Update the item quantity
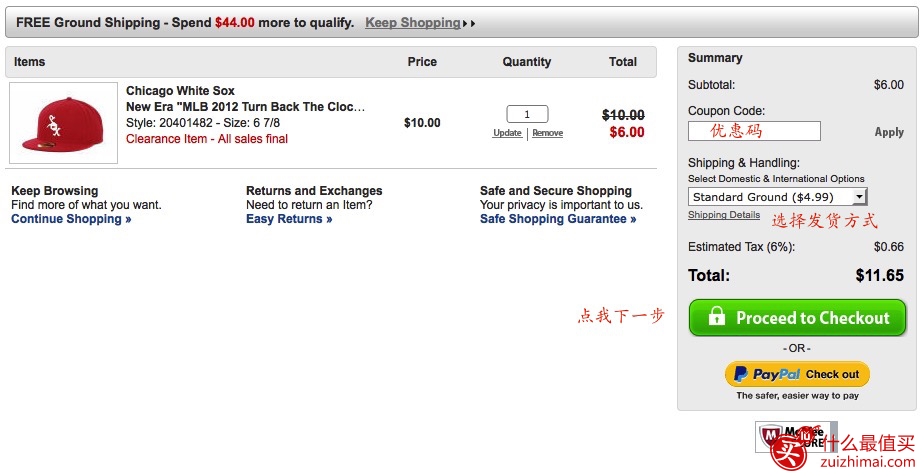Viewport: 924px width, 476px height. 507,133
